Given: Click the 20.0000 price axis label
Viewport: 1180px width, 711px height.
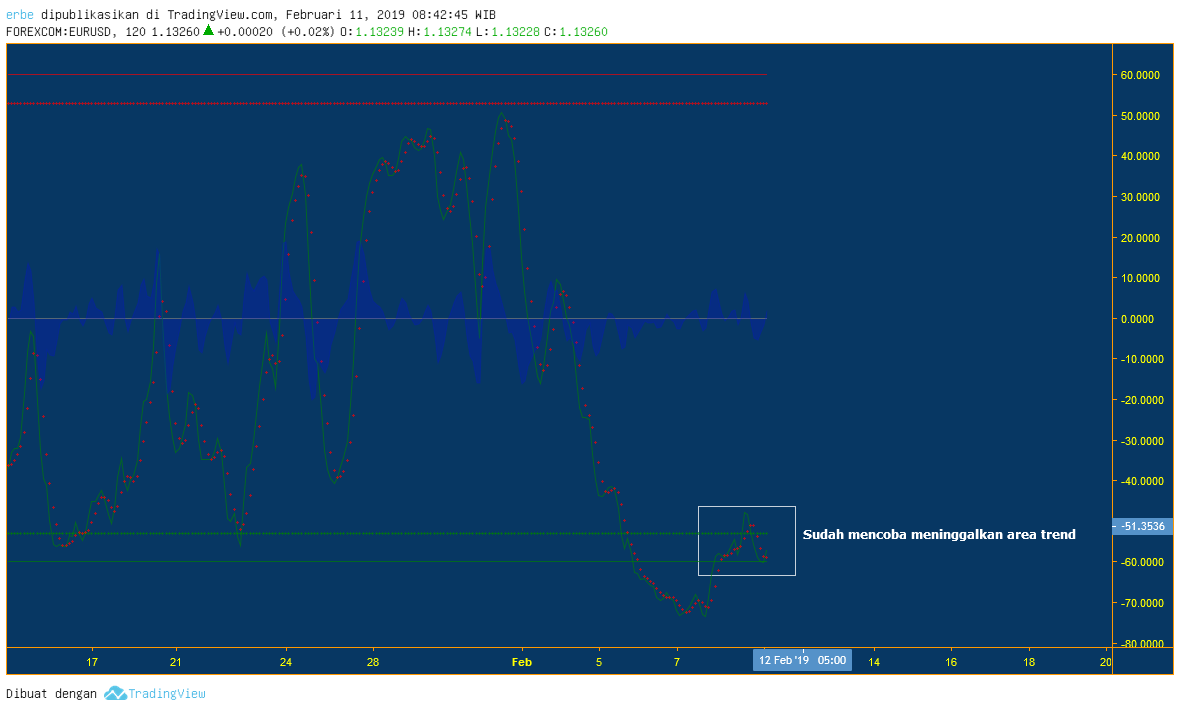Looking at the screenshot, I should (x=1140, y=238).
